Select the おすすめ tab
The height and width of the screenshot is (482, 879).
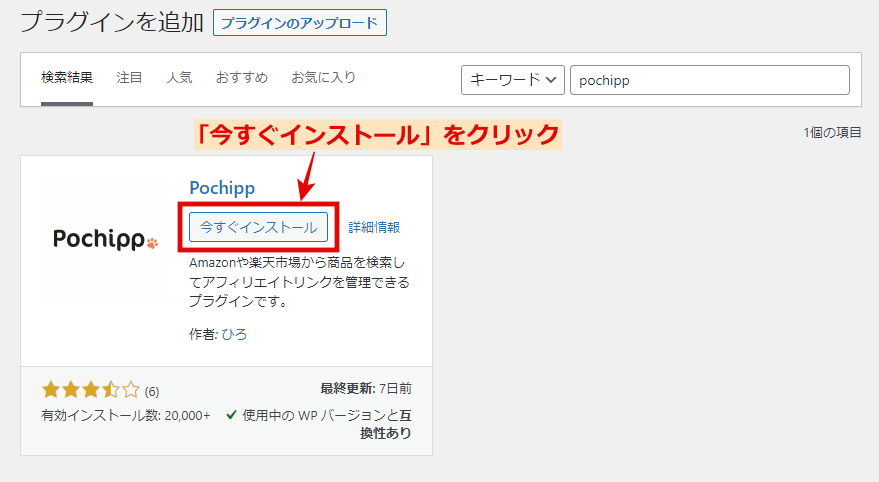click(x=242, y=77)
